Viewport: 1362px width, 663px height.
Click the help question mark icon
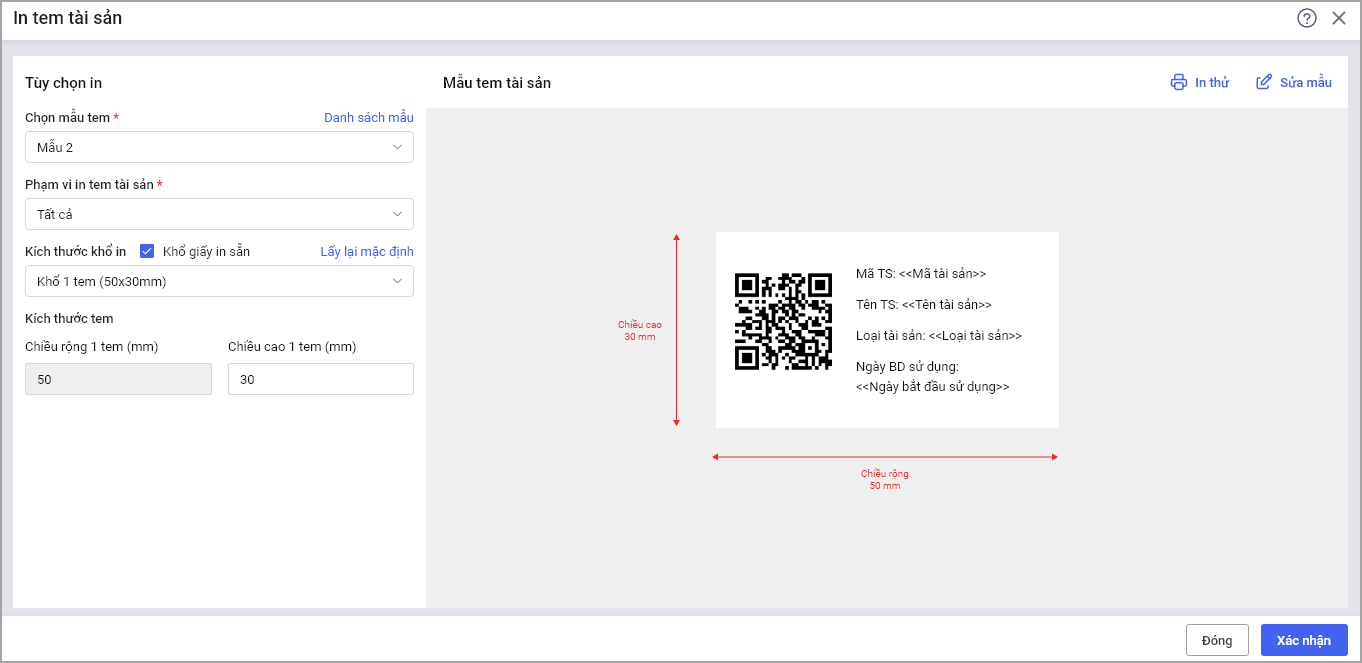pyautogui.click(x=1307, y=18)
